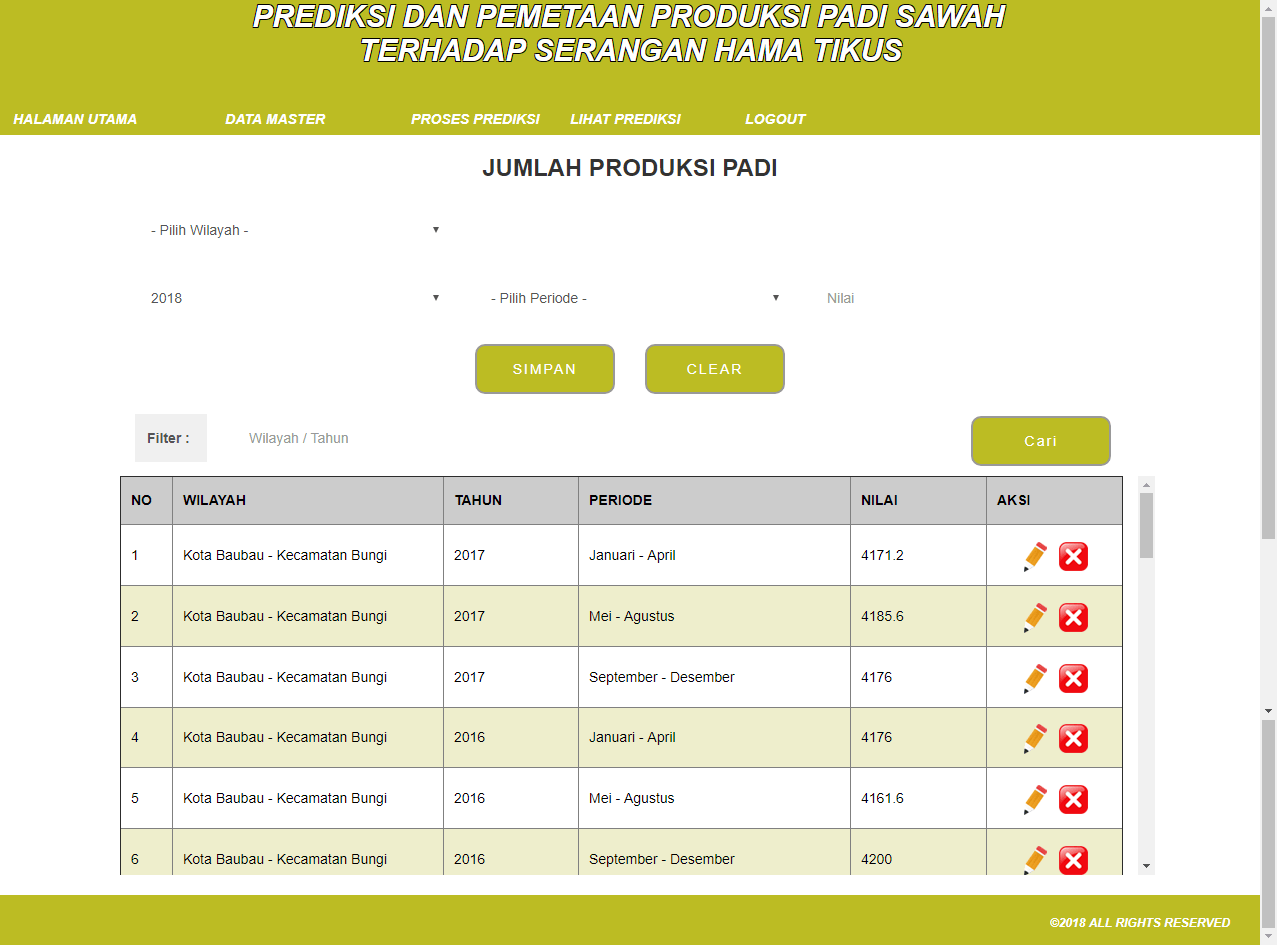
Task: Delete row 4 with the red X icon
Action: [x=1073, y=738]
